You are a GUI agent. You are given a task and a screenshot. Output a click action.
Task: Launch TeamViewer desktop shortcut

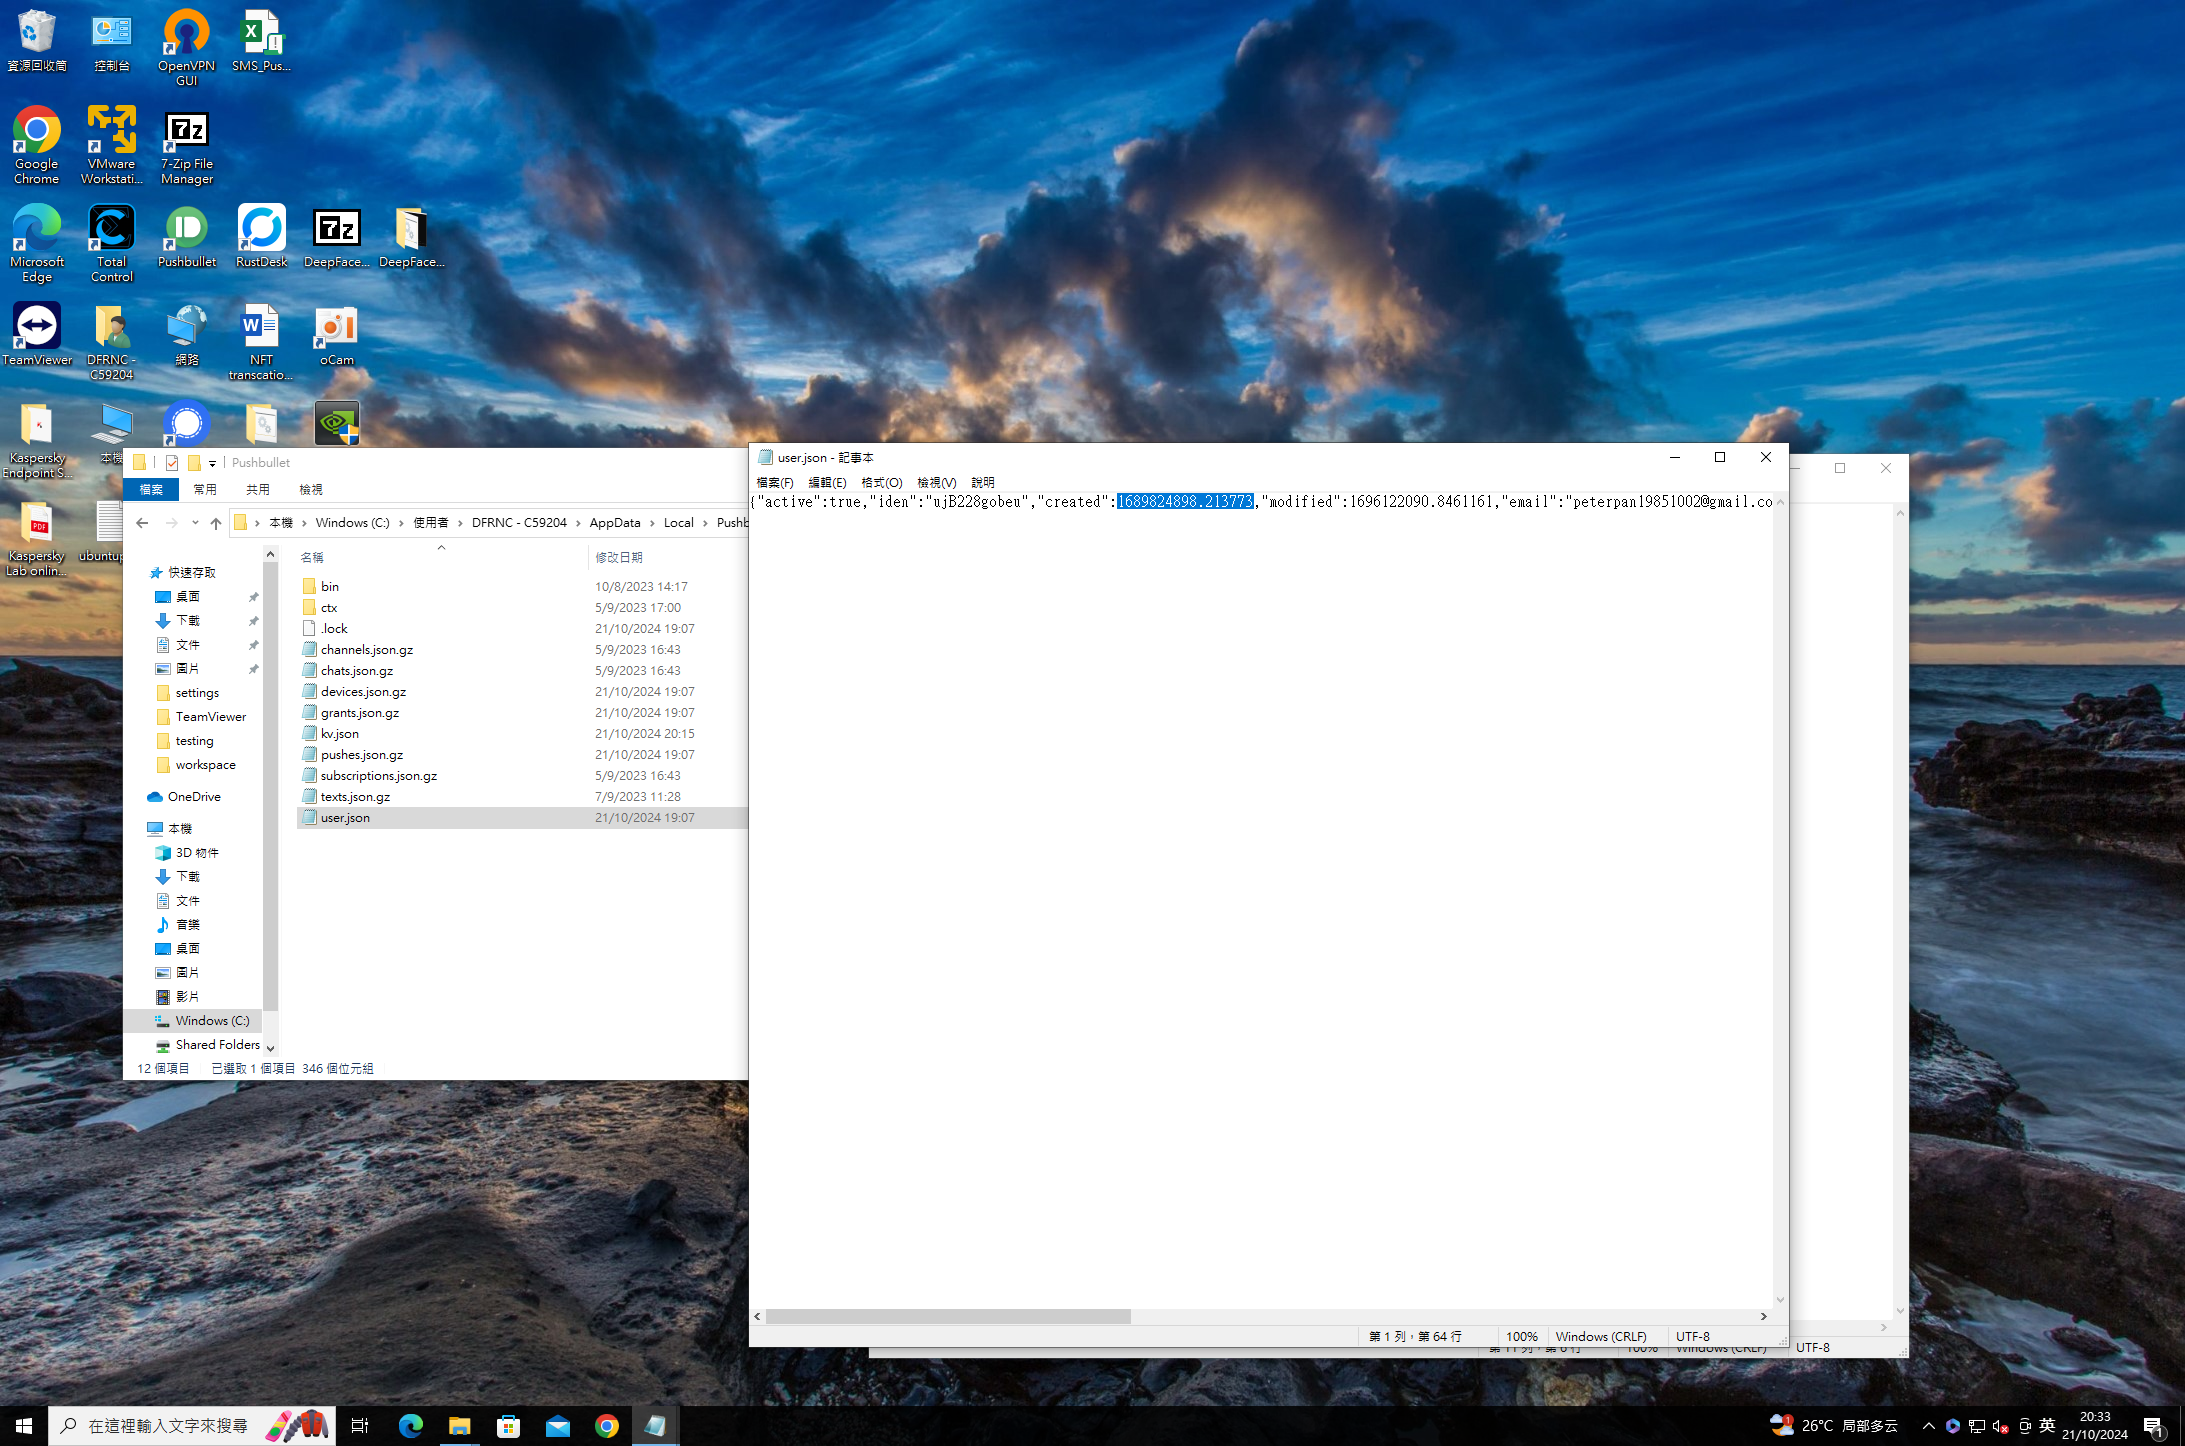(37, 334)
